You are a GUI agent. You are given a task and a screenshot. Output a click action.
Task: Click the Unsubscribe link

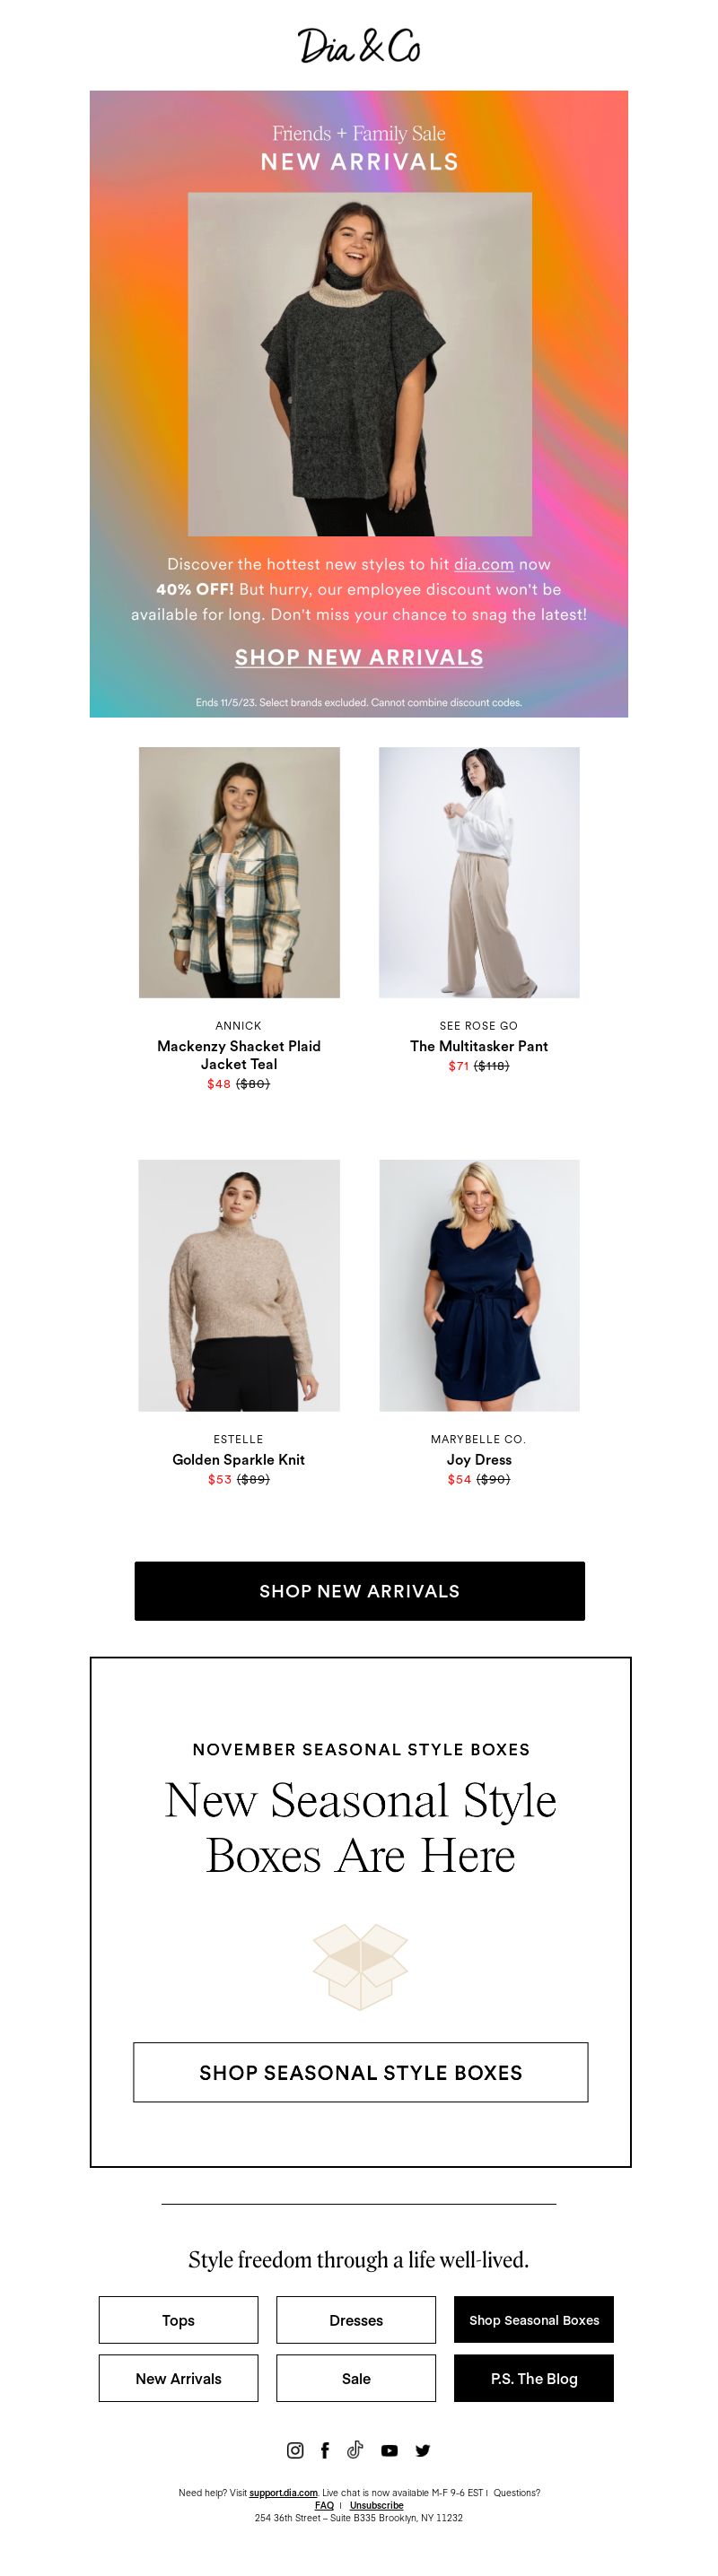(376, 2505)
